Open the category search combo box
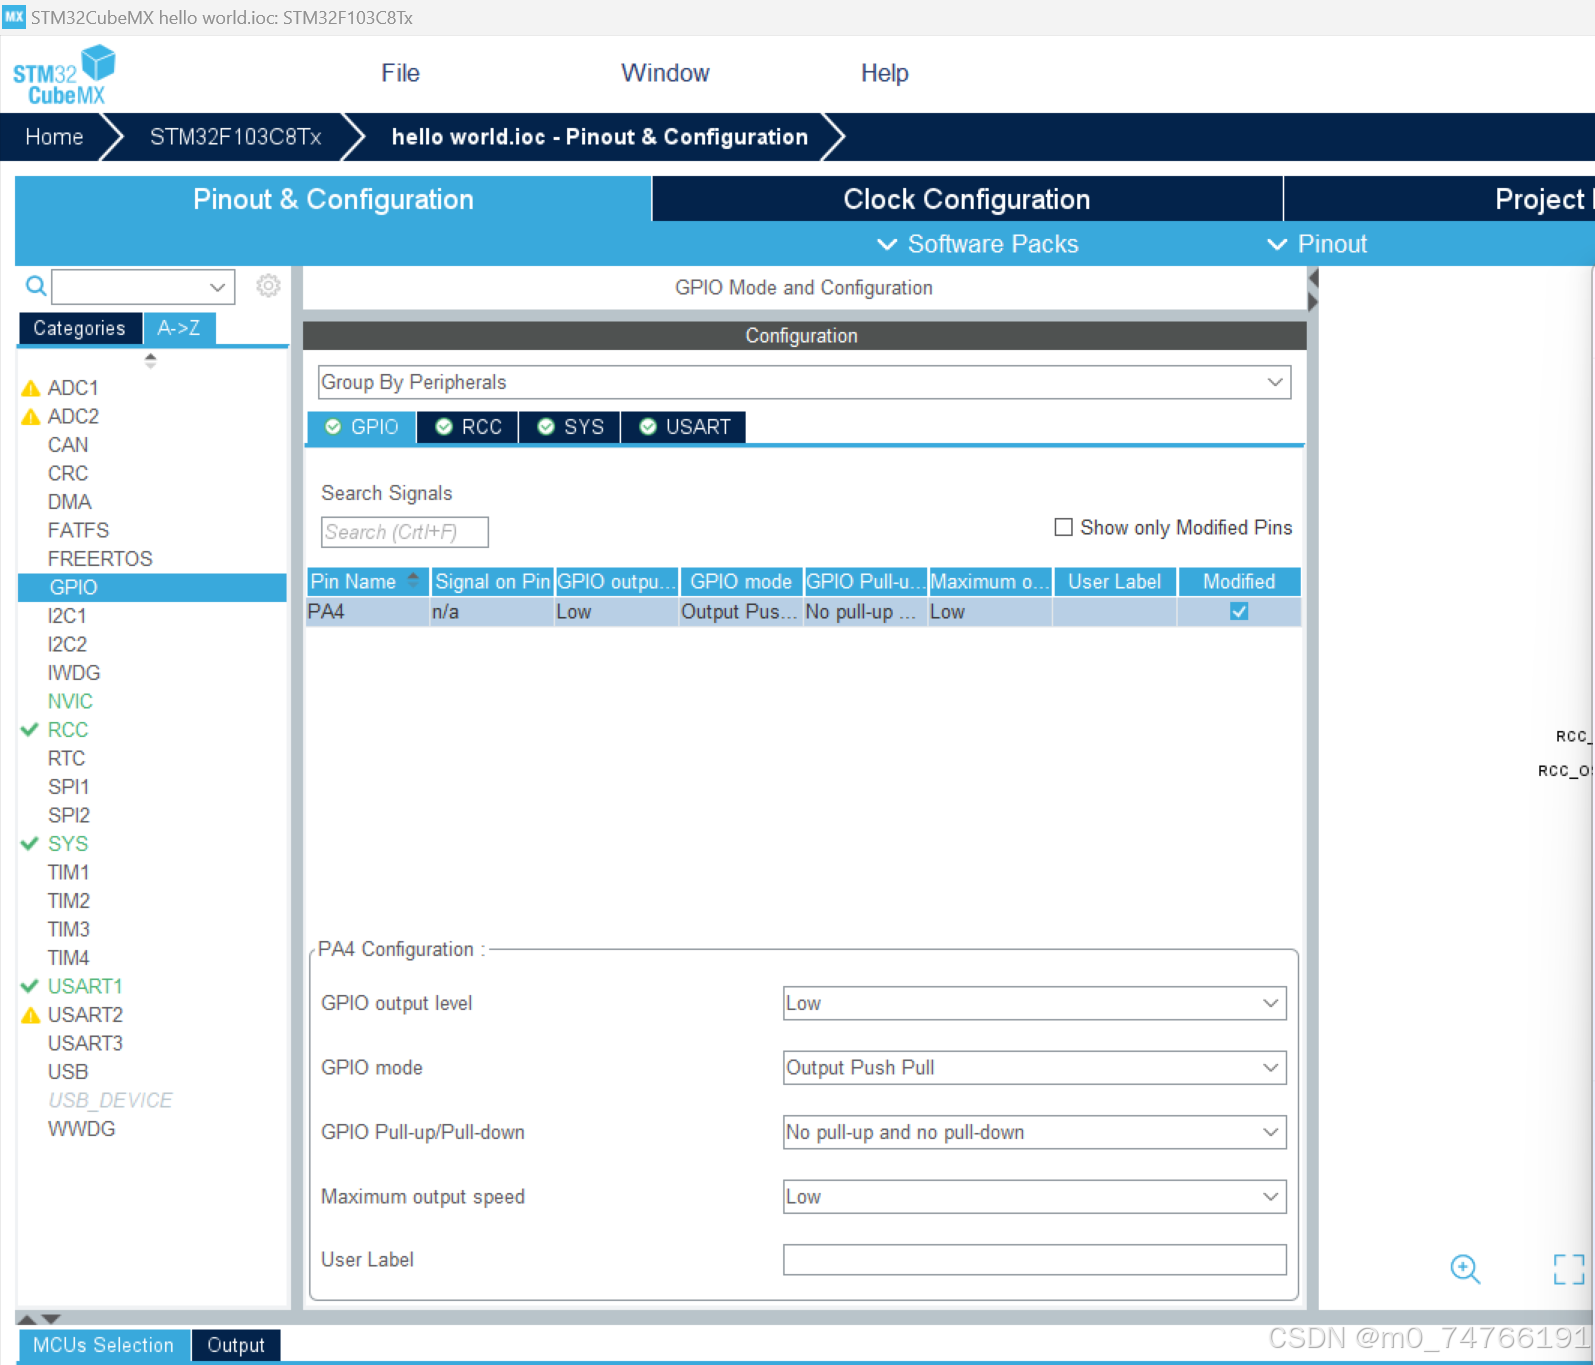The width and height of the screenshot is (1595, 1365). point(143,287)
